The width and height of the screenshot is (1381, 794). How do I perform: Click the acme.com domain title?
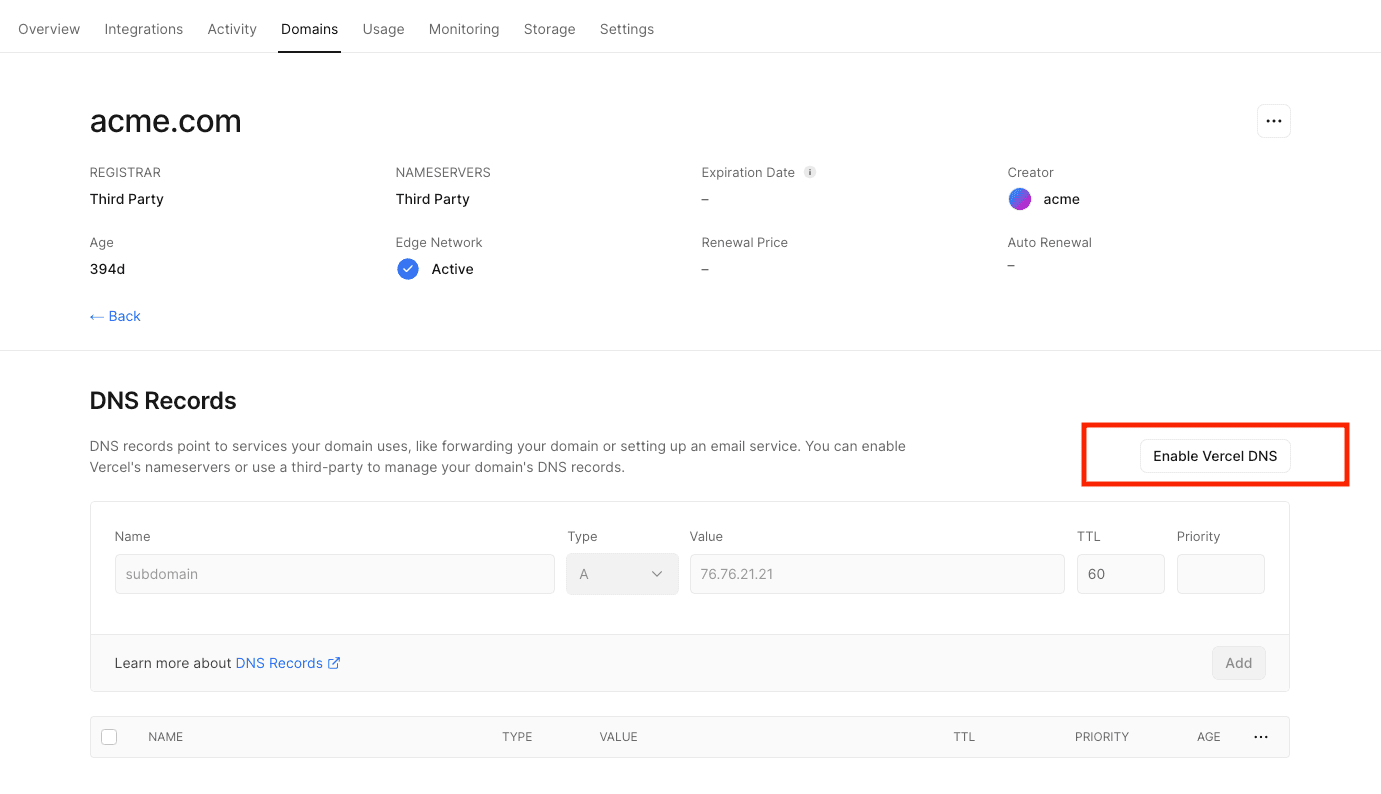(166, 121)
